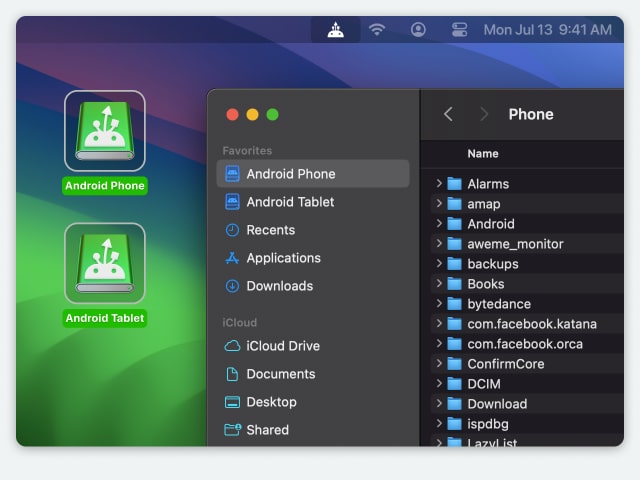Click the ispdbg folder icon
Screen dimensions: 640x480
pyautogui.click(x=454, y=424)
